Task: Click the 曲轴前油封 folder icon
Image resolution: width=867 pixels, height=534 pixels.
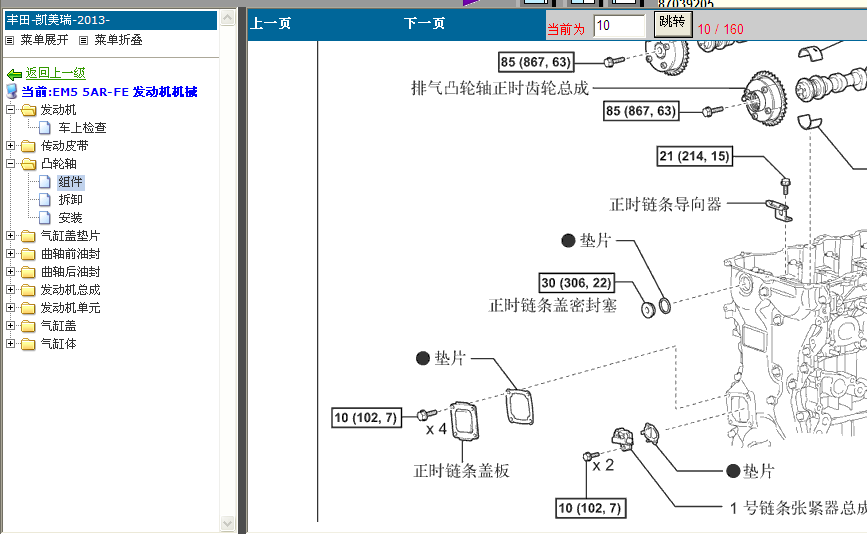Action: 28,254
